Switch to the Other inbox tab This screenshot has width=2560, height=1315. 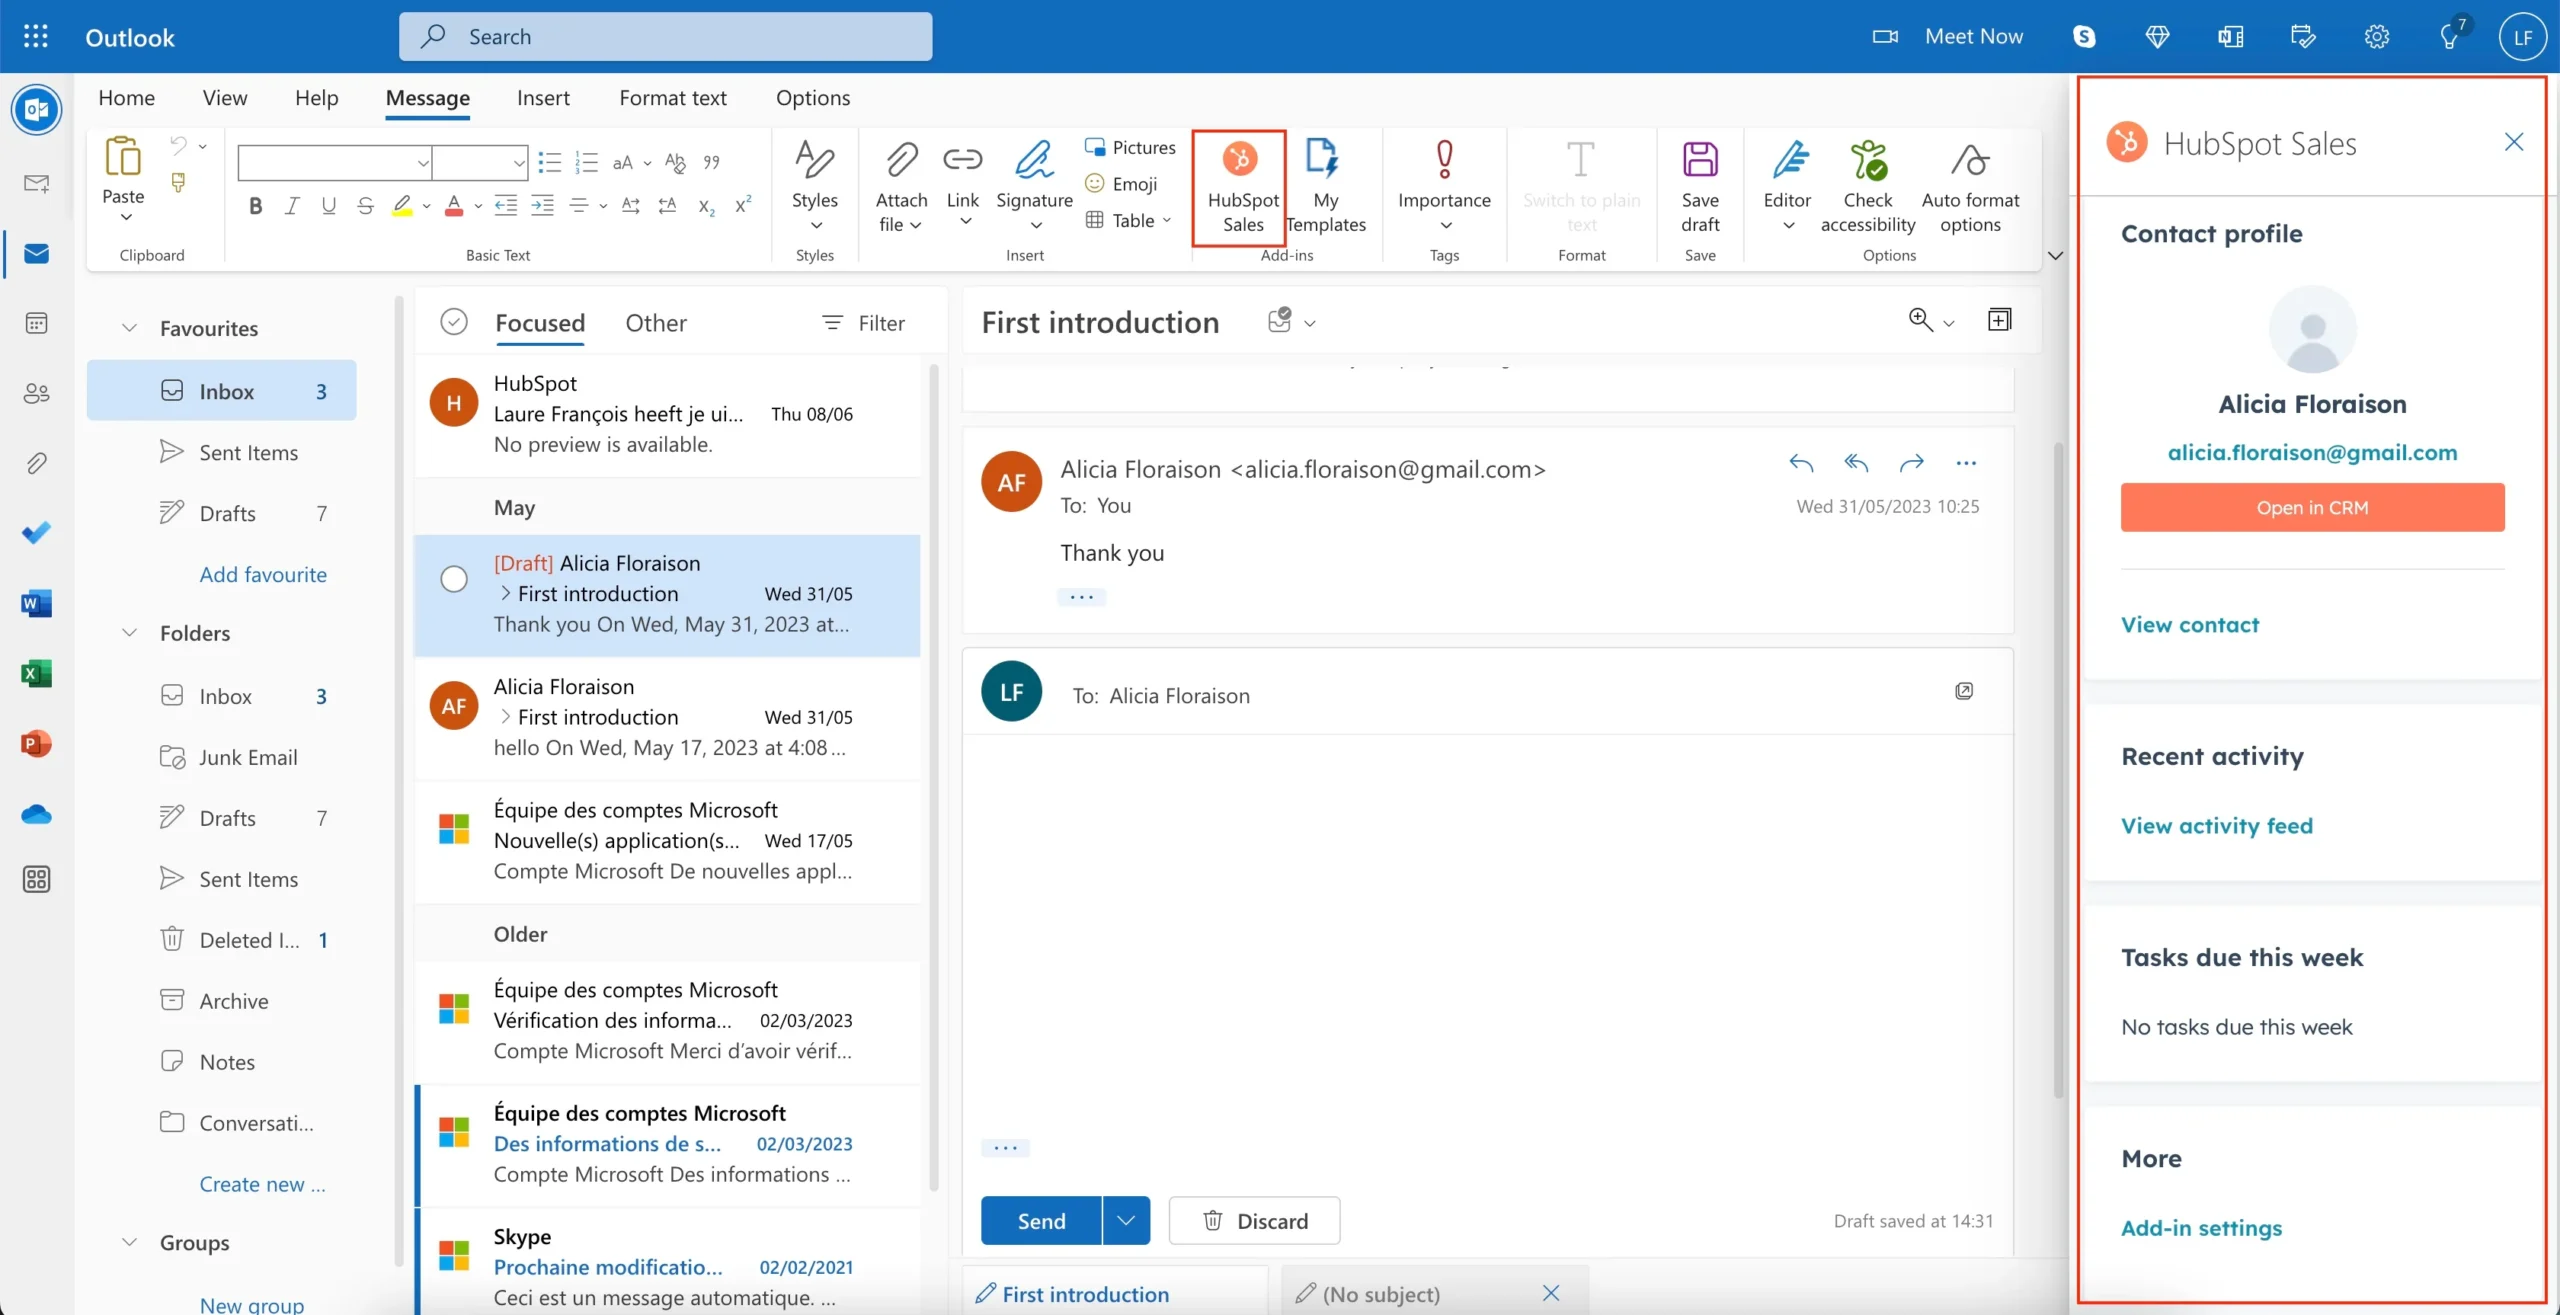[x=656, y=322]
